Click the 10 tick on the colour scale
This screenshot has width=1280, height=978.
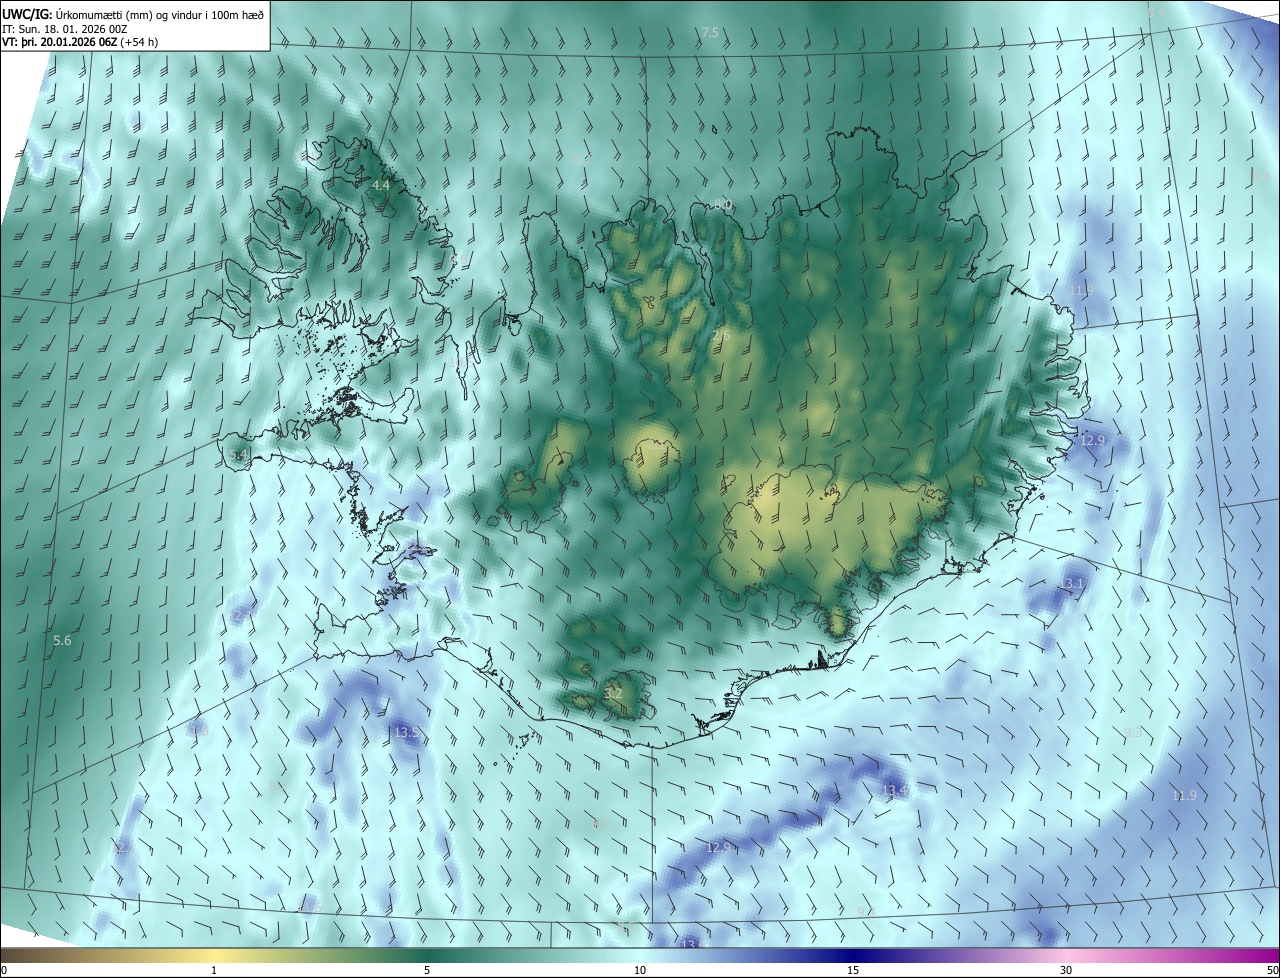tap(640, 970)
